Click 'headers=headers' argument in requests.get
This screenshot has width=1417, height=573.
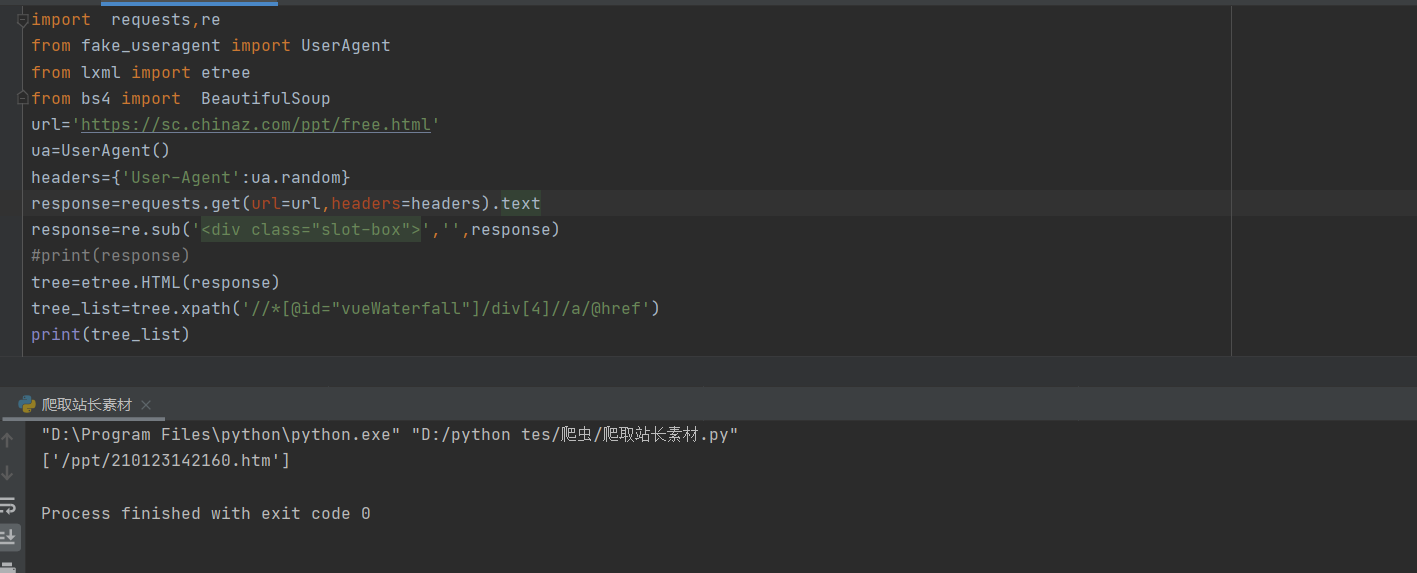[x=406, y=203]
